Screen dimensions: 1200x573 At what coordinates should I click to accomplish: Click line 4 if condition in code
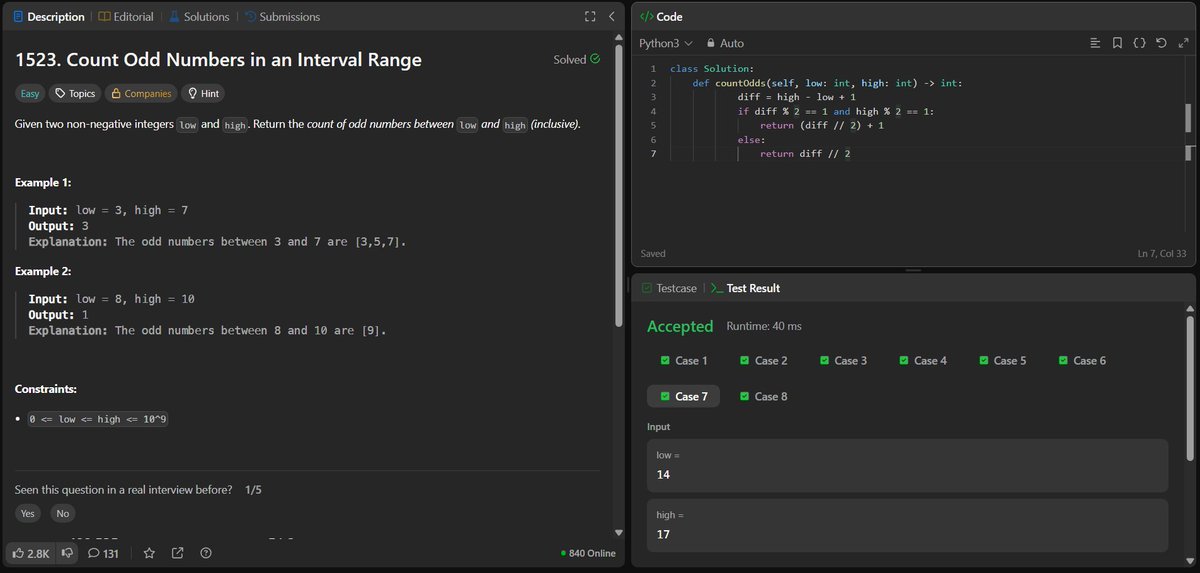[836, 111]
